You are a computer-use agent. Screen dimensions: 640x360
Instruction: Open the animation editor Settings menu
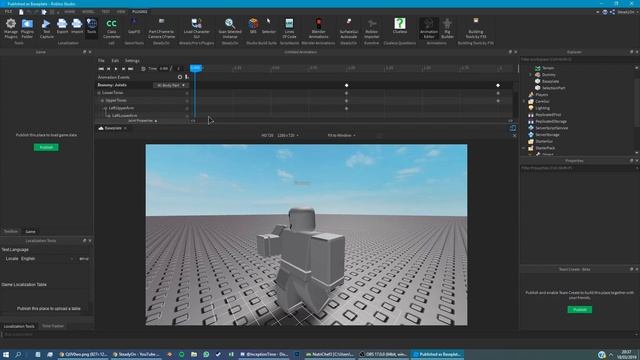[132, 60]
